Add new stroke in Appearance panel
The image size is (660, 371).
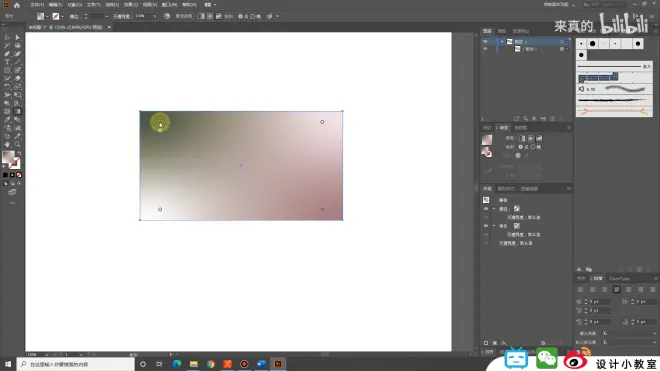[486, 343]
